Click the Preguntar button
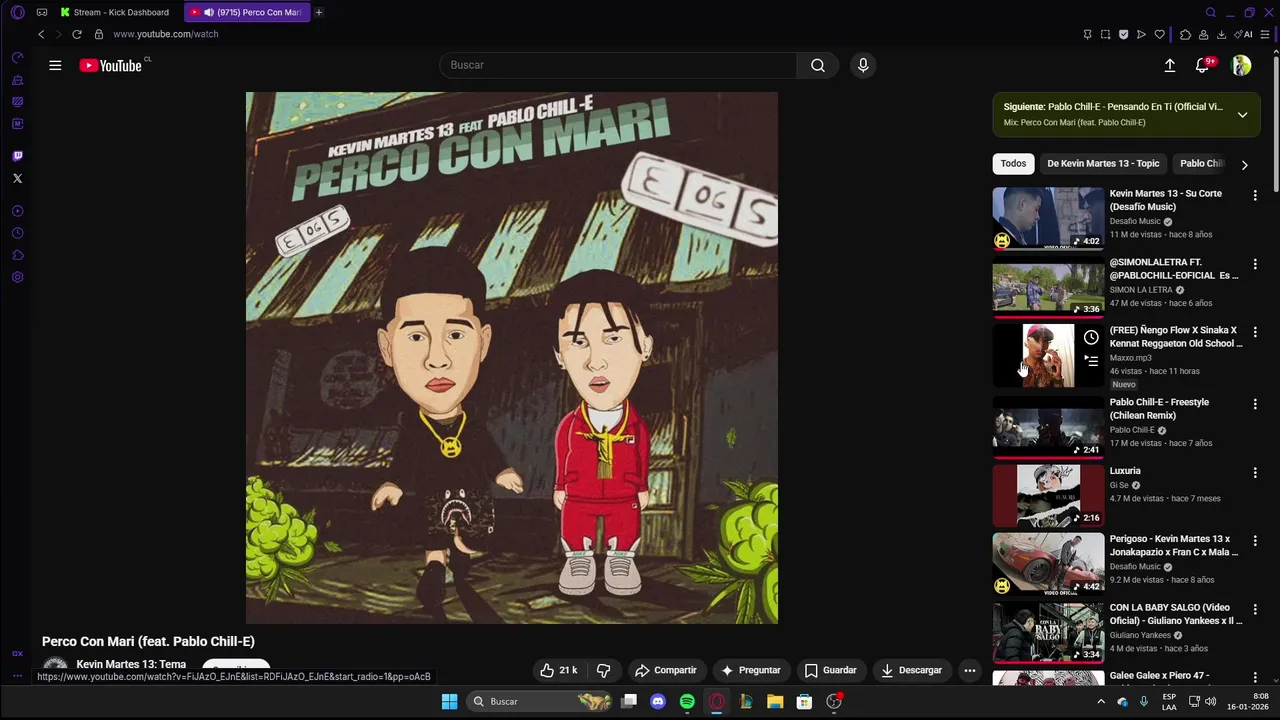Image resolution: width=1280 pixels, height=720 pixels. (750, 670)
